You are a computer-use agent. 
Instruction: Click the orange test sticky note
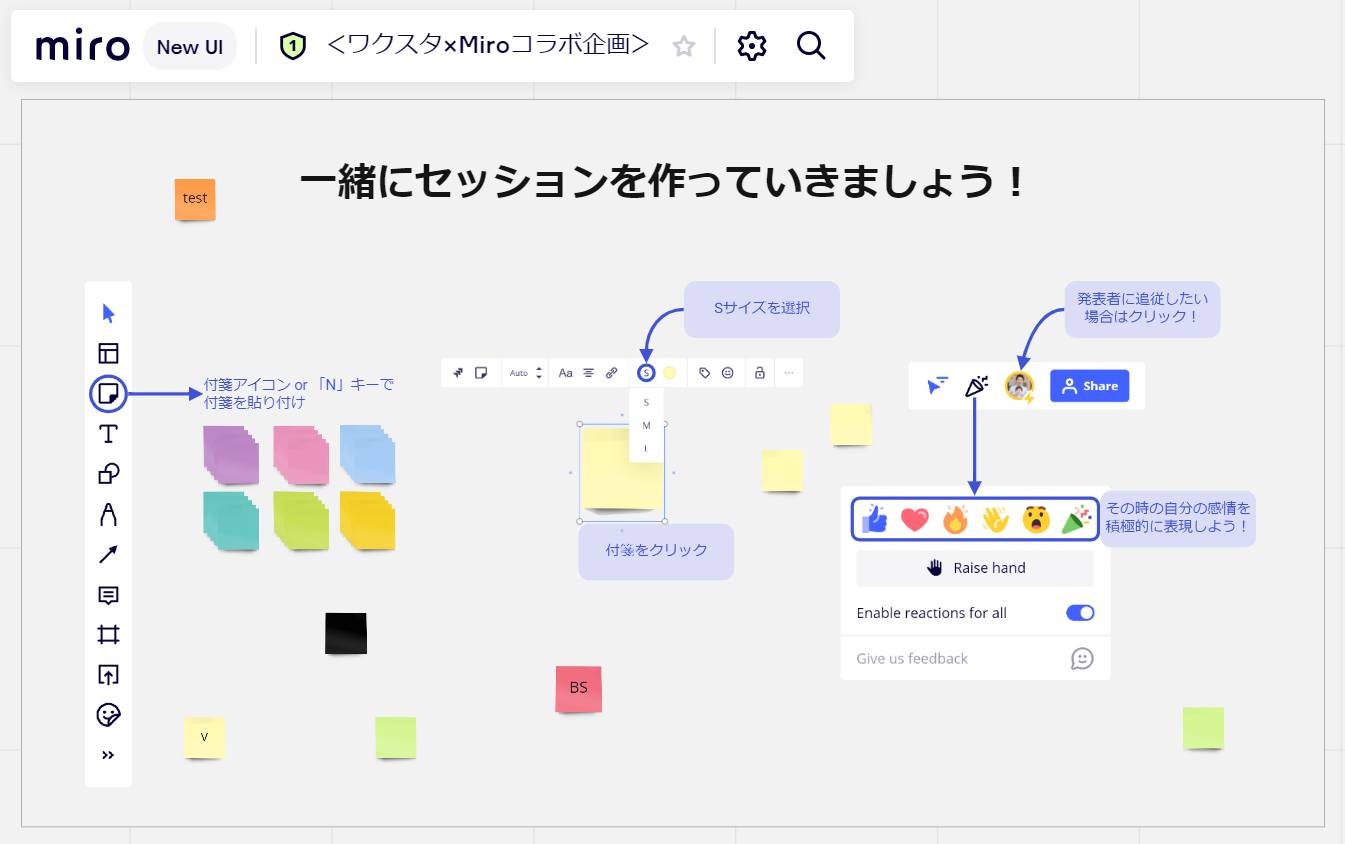[195, 199]
